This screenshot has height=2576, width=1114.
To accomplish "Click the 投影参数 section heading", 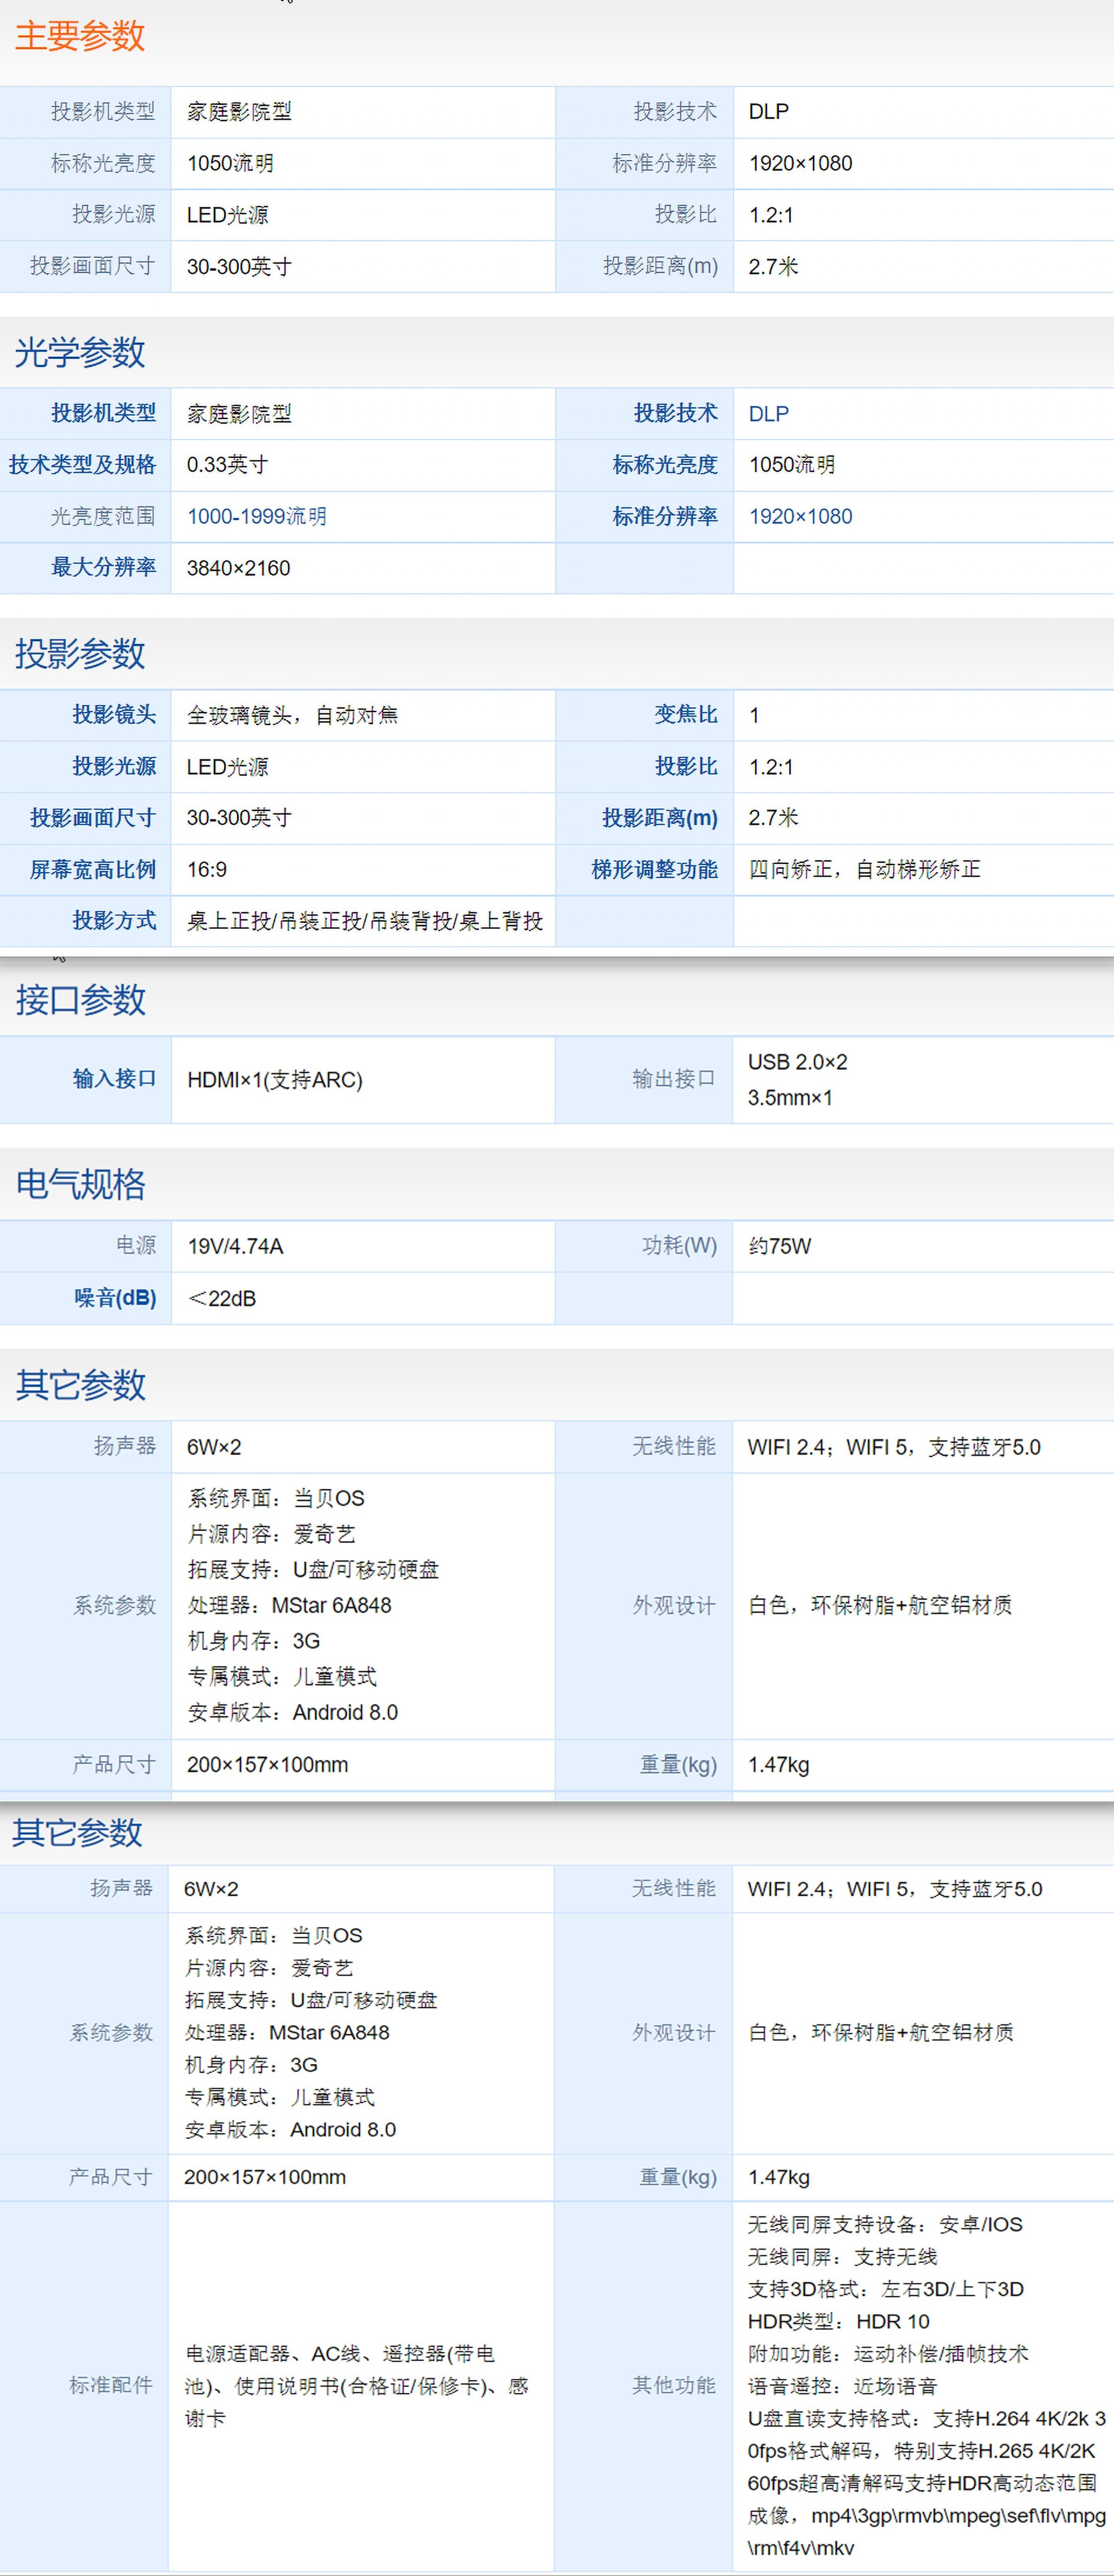I will [80, 654].
